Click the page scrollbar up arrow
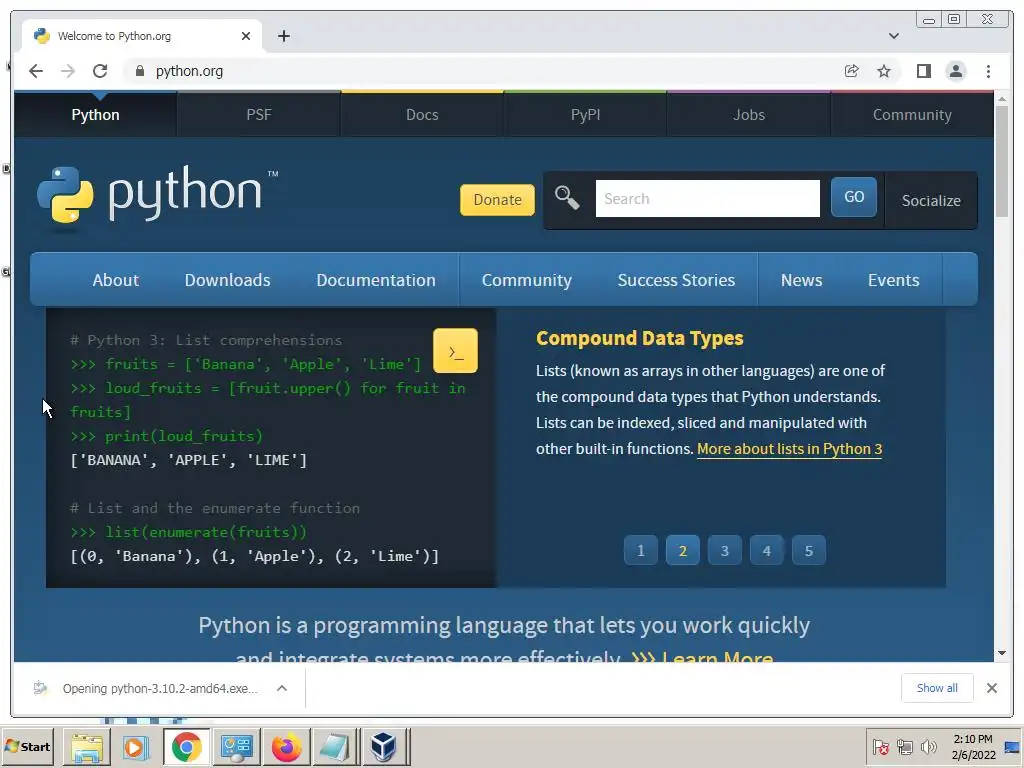This screenshot has height=768, width=1024. click(x=1002, y=99)
